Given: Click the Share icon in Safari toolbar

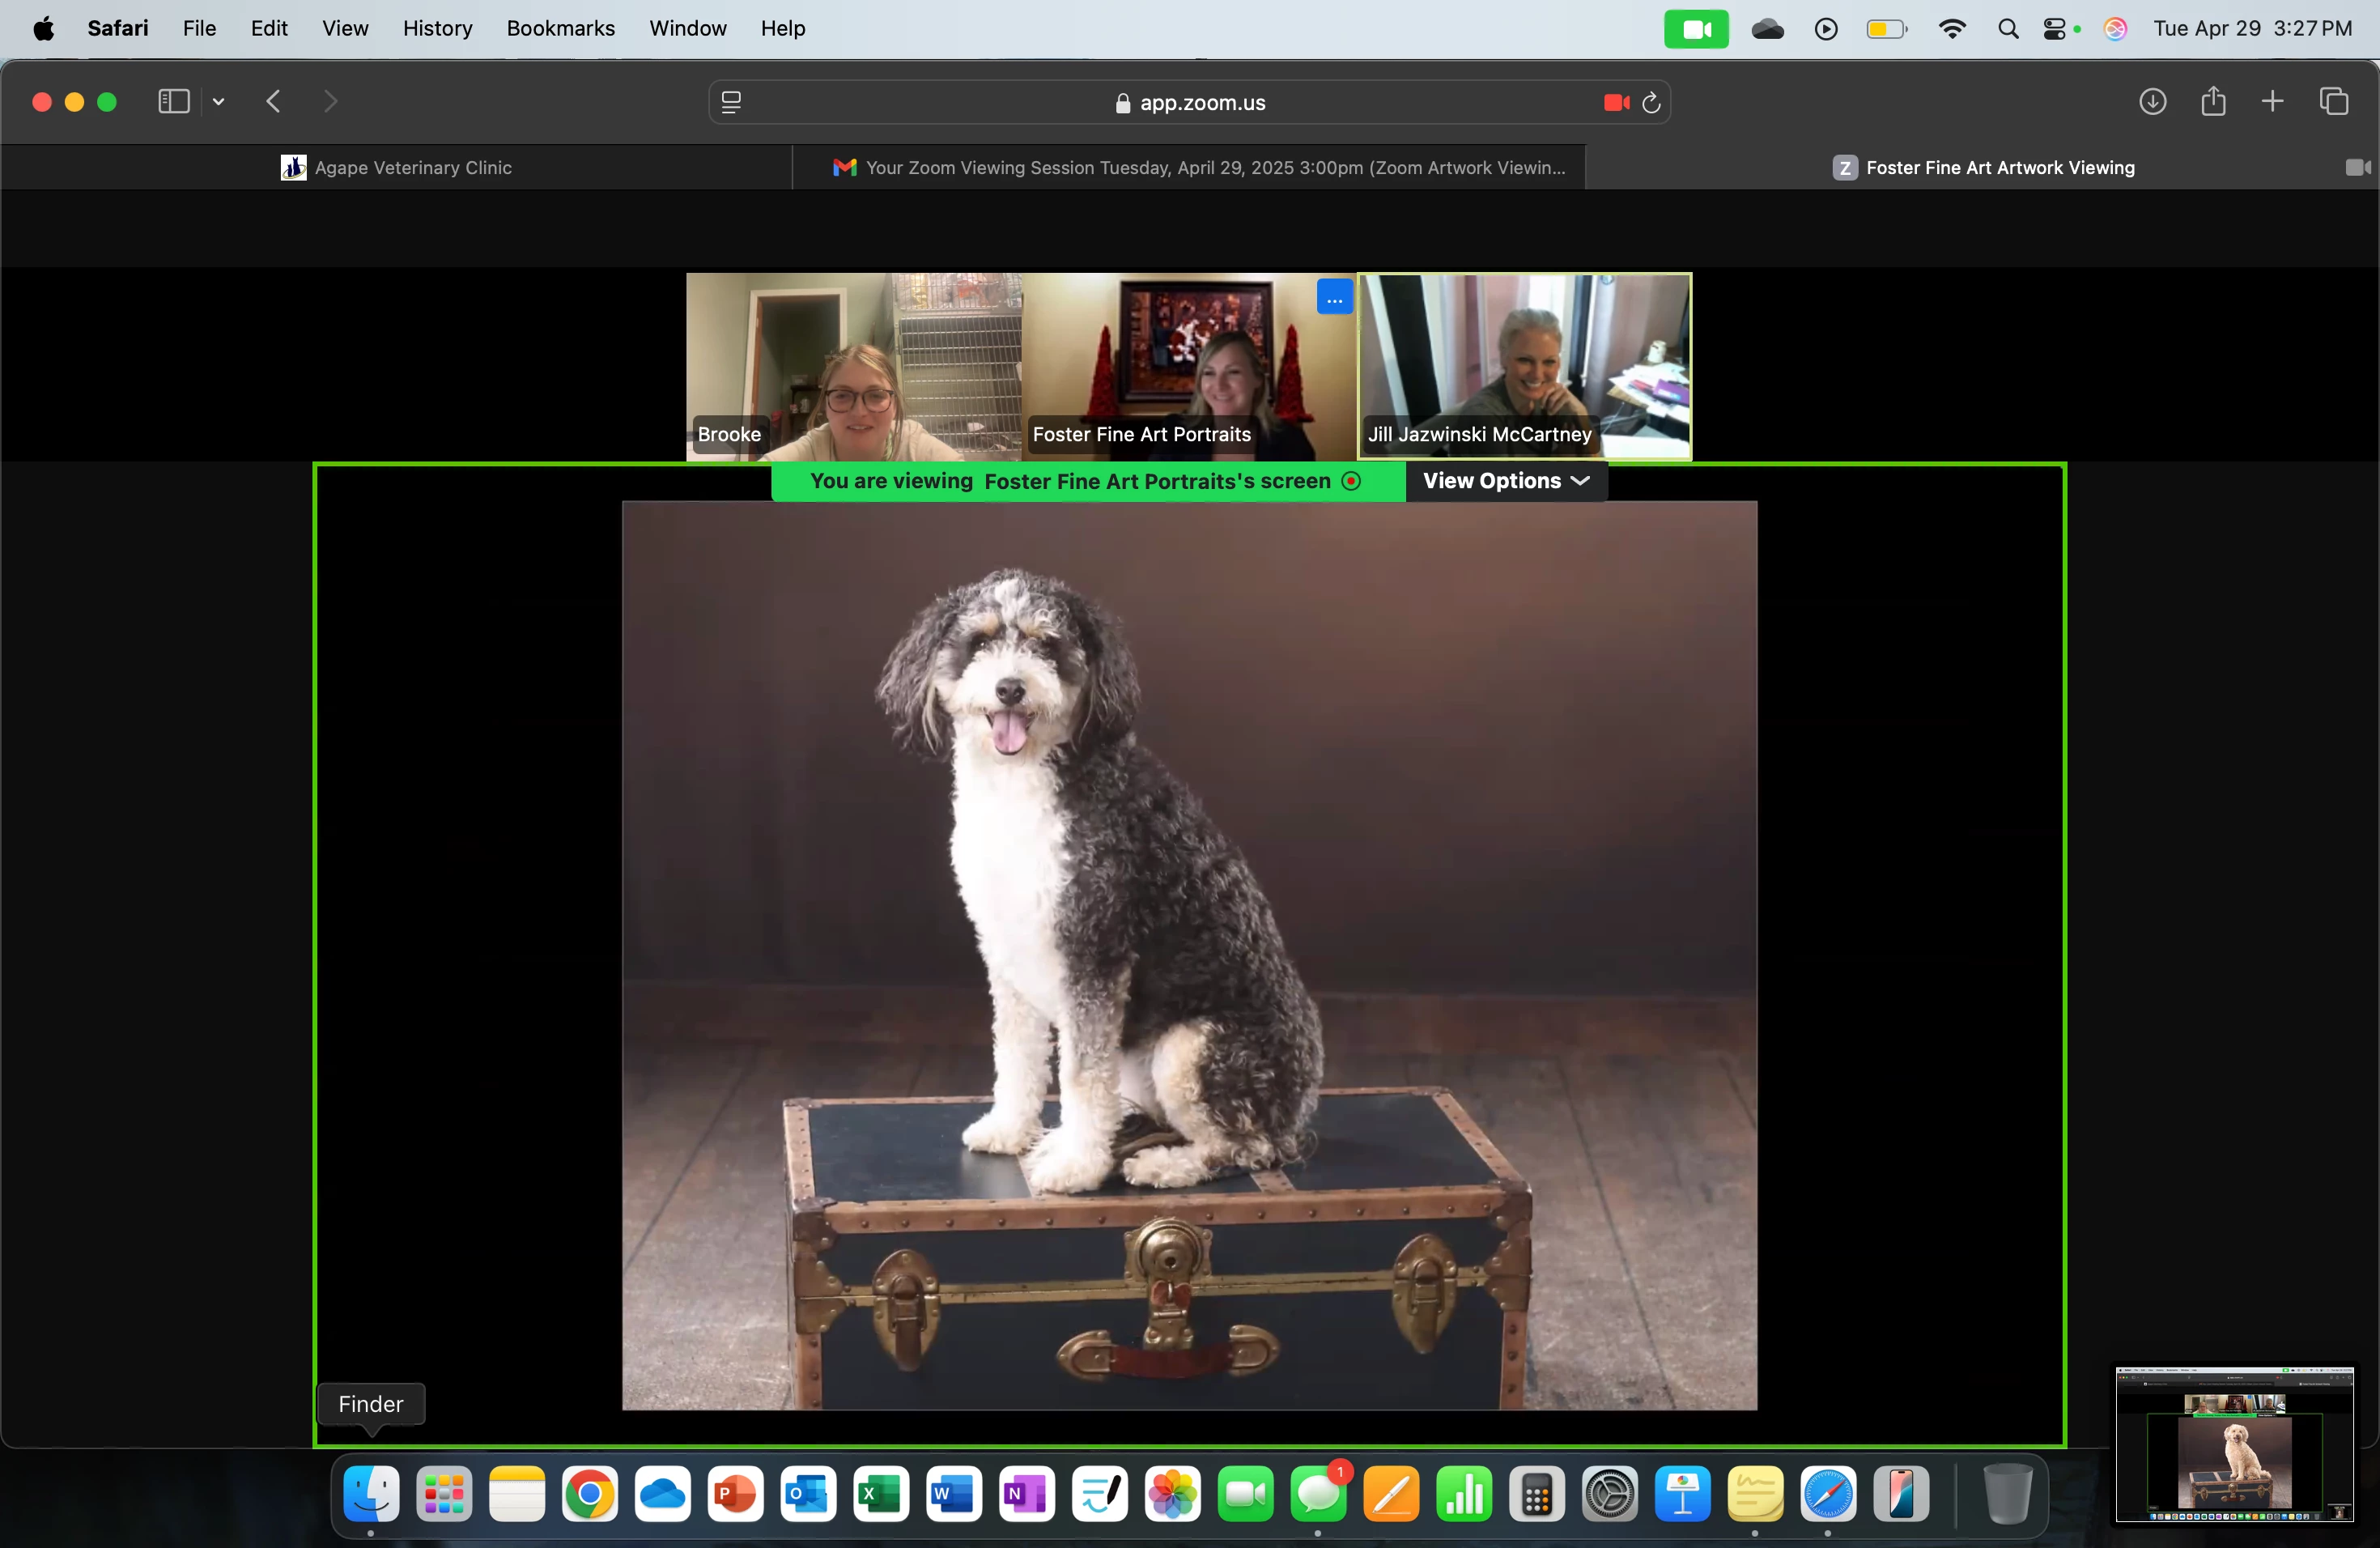Looking at the screenshot, I should 2213,101.
